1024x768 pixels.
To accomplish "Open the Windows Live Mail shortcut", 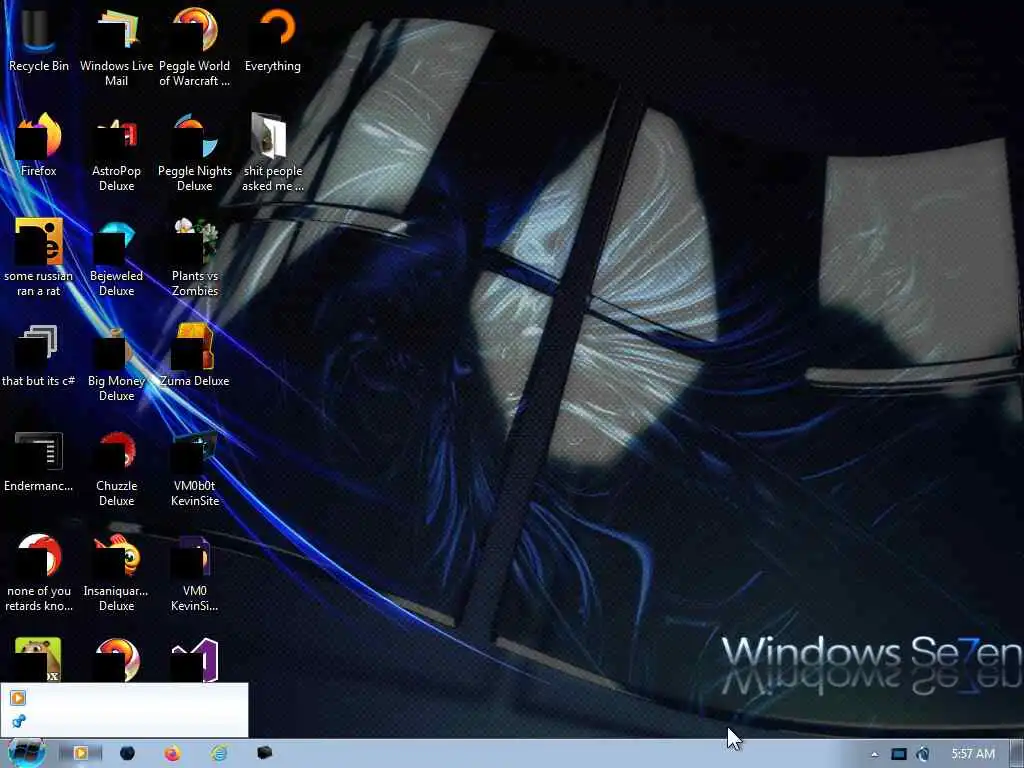I will coord(116,47).
